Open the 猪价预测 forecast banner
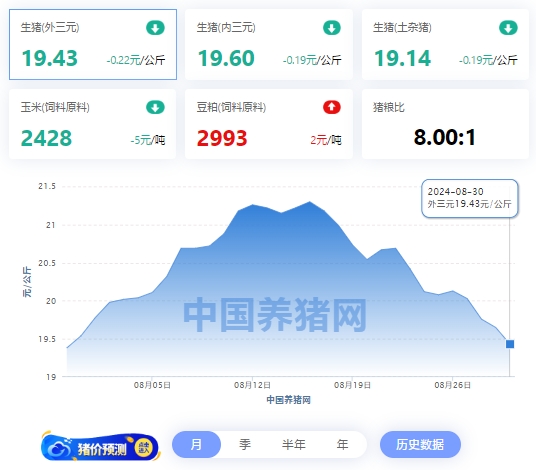Screen dimensions: 536x470 point(100,447)
